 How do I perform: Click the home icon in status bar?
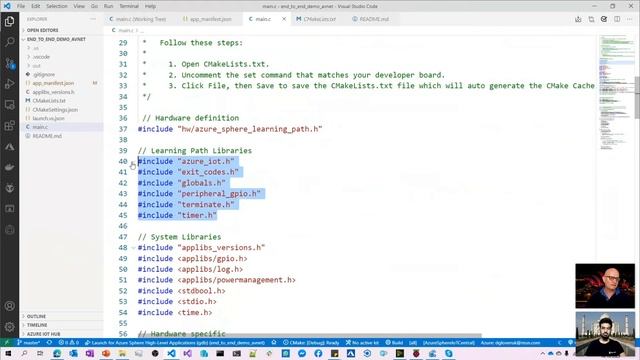click(274, 342)
